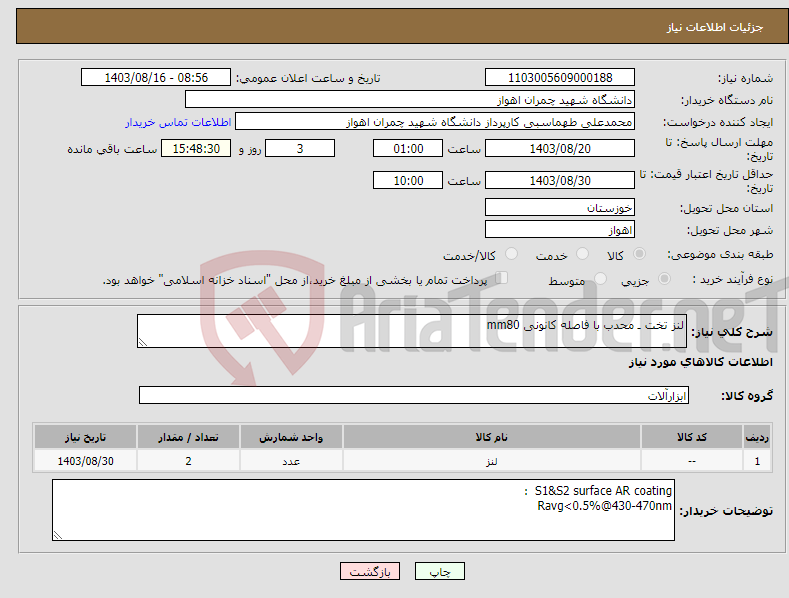Click the چاپ (print) button
Screen dimensions: 789x598
439,571
